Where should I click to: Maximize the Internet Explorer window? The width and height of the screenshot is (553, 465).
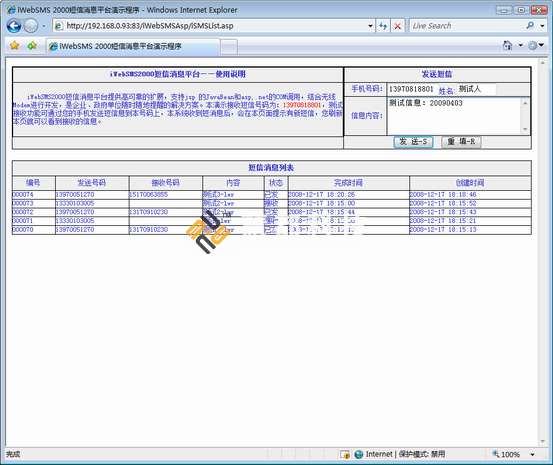pyautogui.click(x=522, y=10)
